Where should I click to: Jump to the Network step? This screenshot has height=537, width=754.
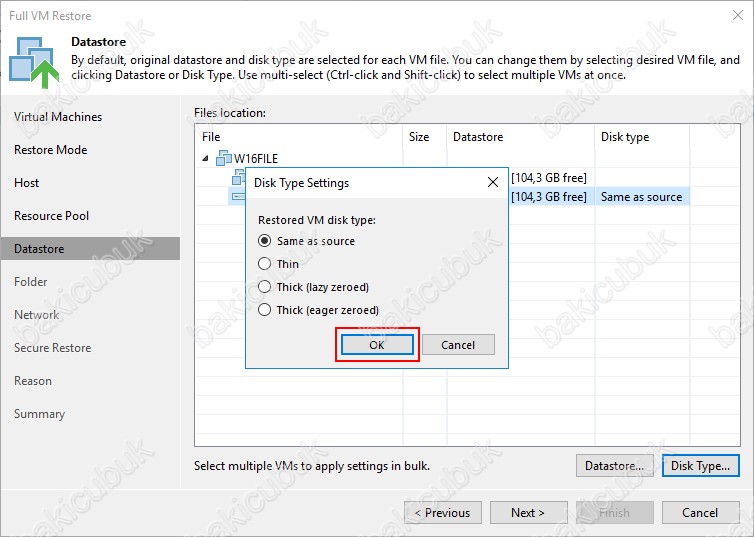pos(37,314)
